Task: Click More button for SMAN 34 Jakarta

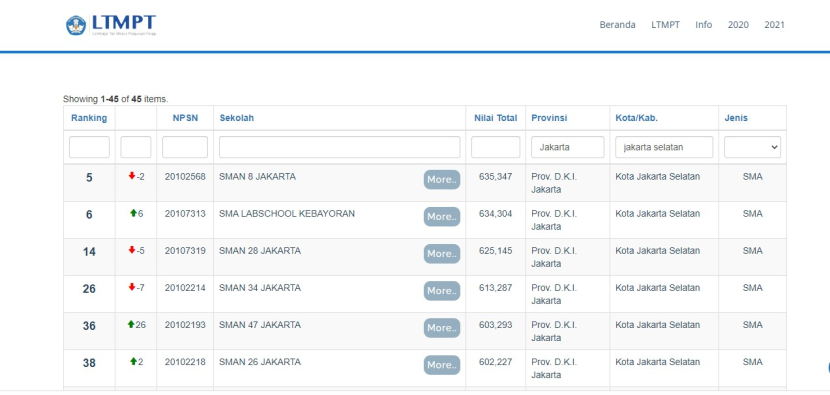Action: (x=442, y=291)
